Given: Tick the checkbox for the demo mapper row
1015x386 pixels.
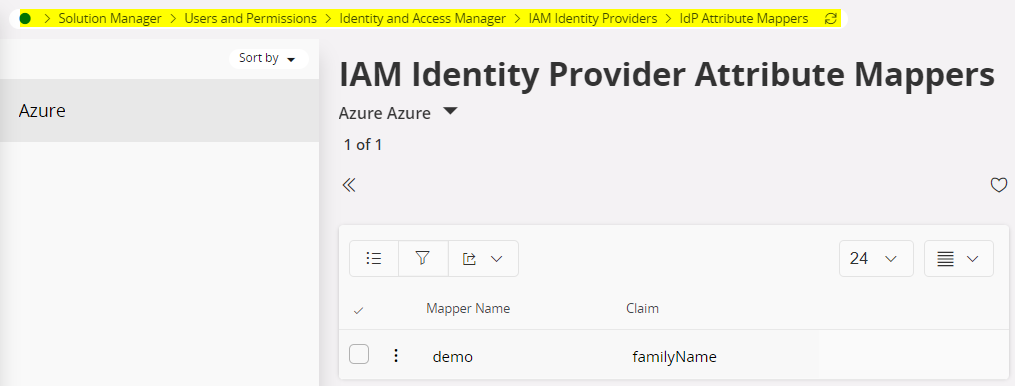Looking at the screenshot, I should coord(359,354).
